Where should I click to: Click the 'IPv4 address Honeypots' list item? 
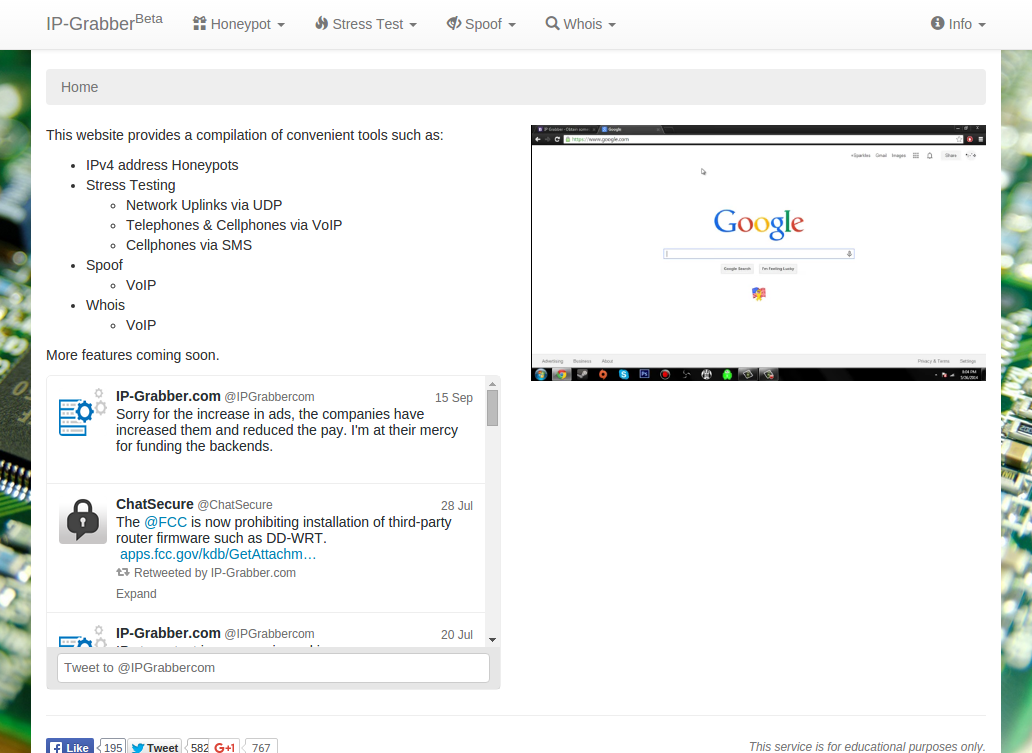pyautogui.click(x=162, y=165)
